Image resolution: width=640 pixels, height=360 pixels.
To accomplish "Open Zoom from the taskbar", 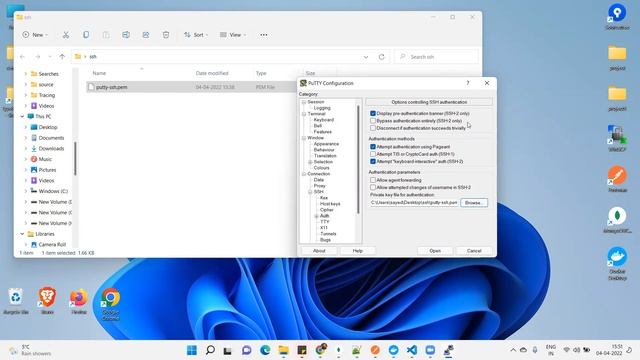I will click(430, 350).
